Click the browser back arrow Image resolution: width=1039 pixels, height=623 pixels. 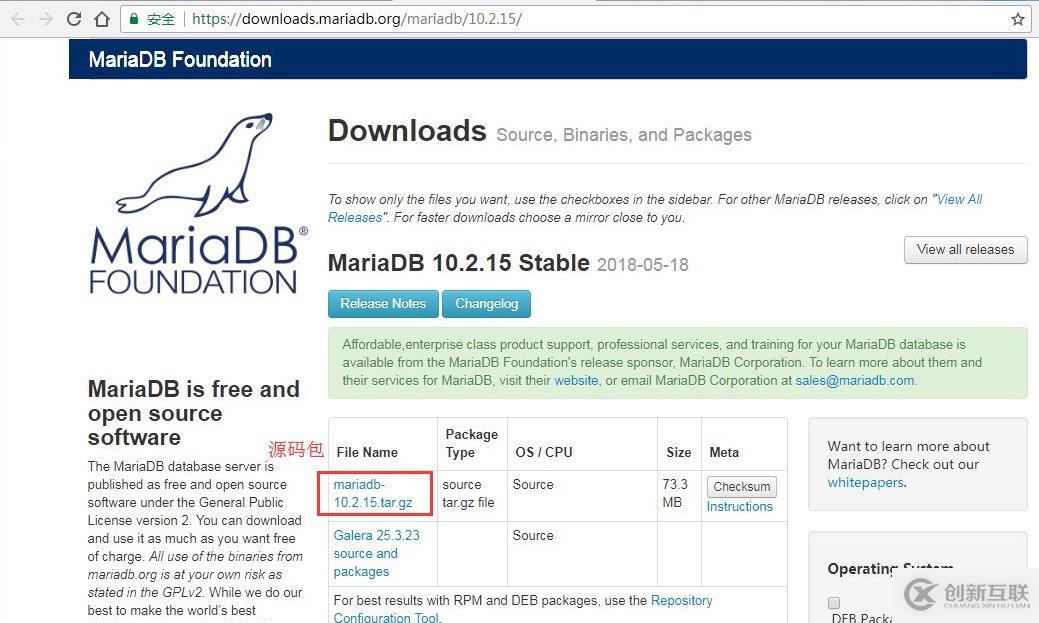coord(18,19)
